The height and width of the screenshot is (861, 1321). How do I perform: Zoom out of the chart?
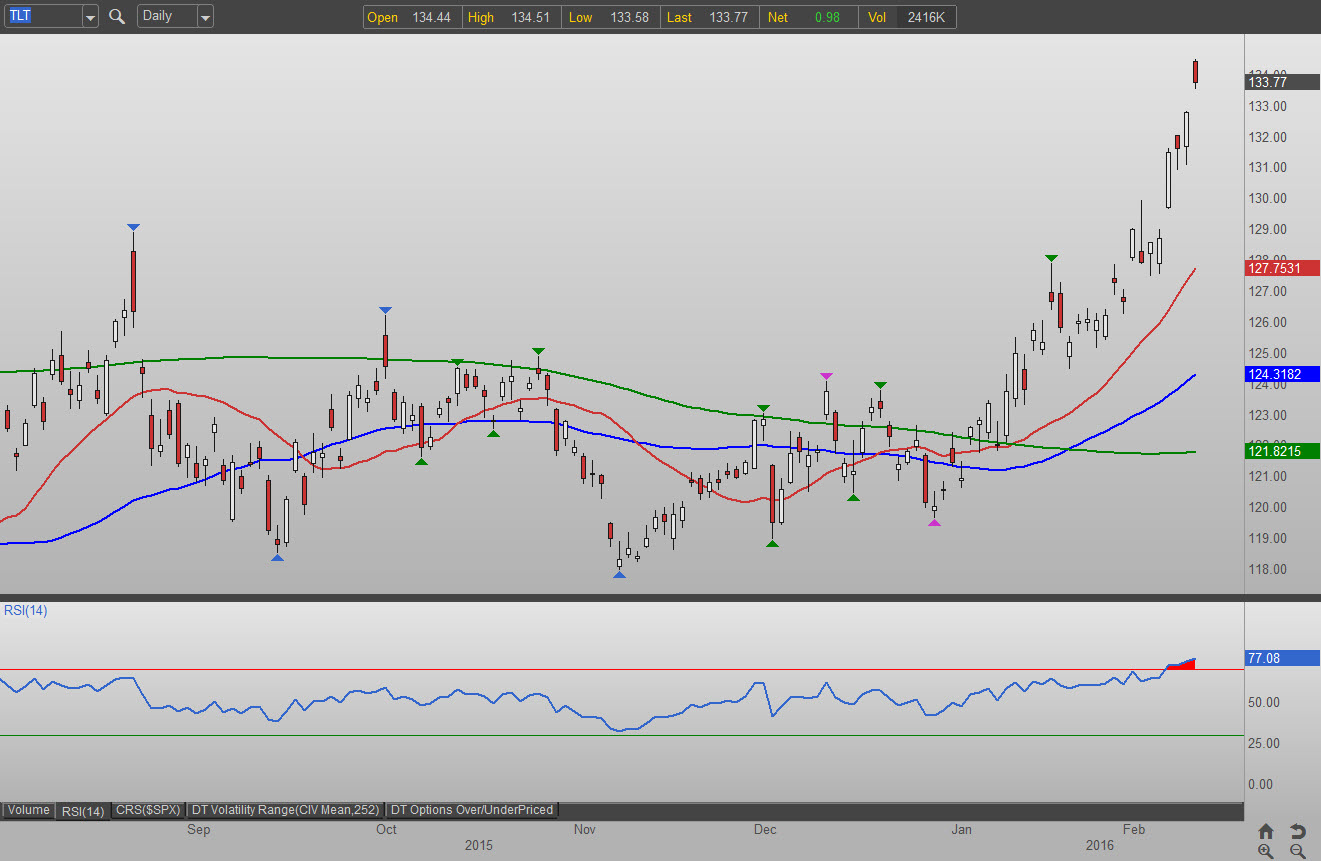point(1297,851)
